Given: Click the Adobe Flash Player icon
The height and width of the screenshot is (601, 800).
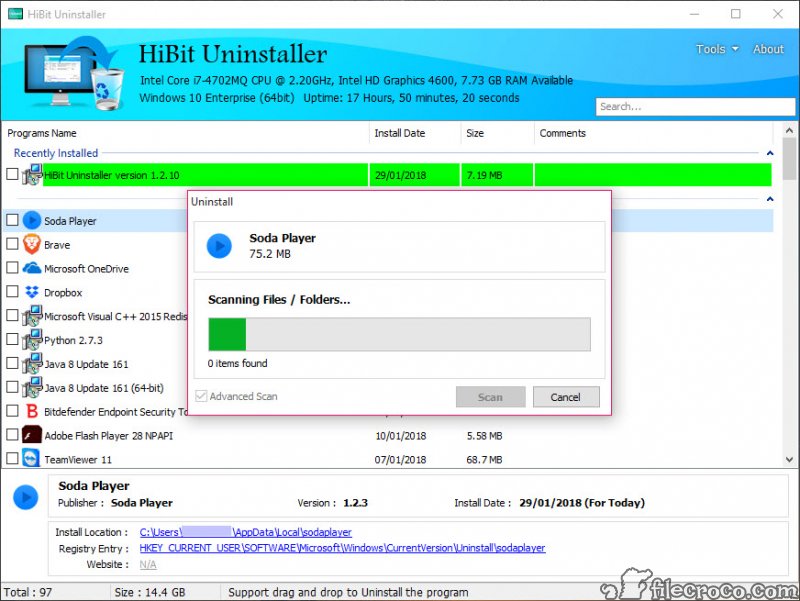Looking at the screenshot, I should pyautogui.click(x=32, y=435).
